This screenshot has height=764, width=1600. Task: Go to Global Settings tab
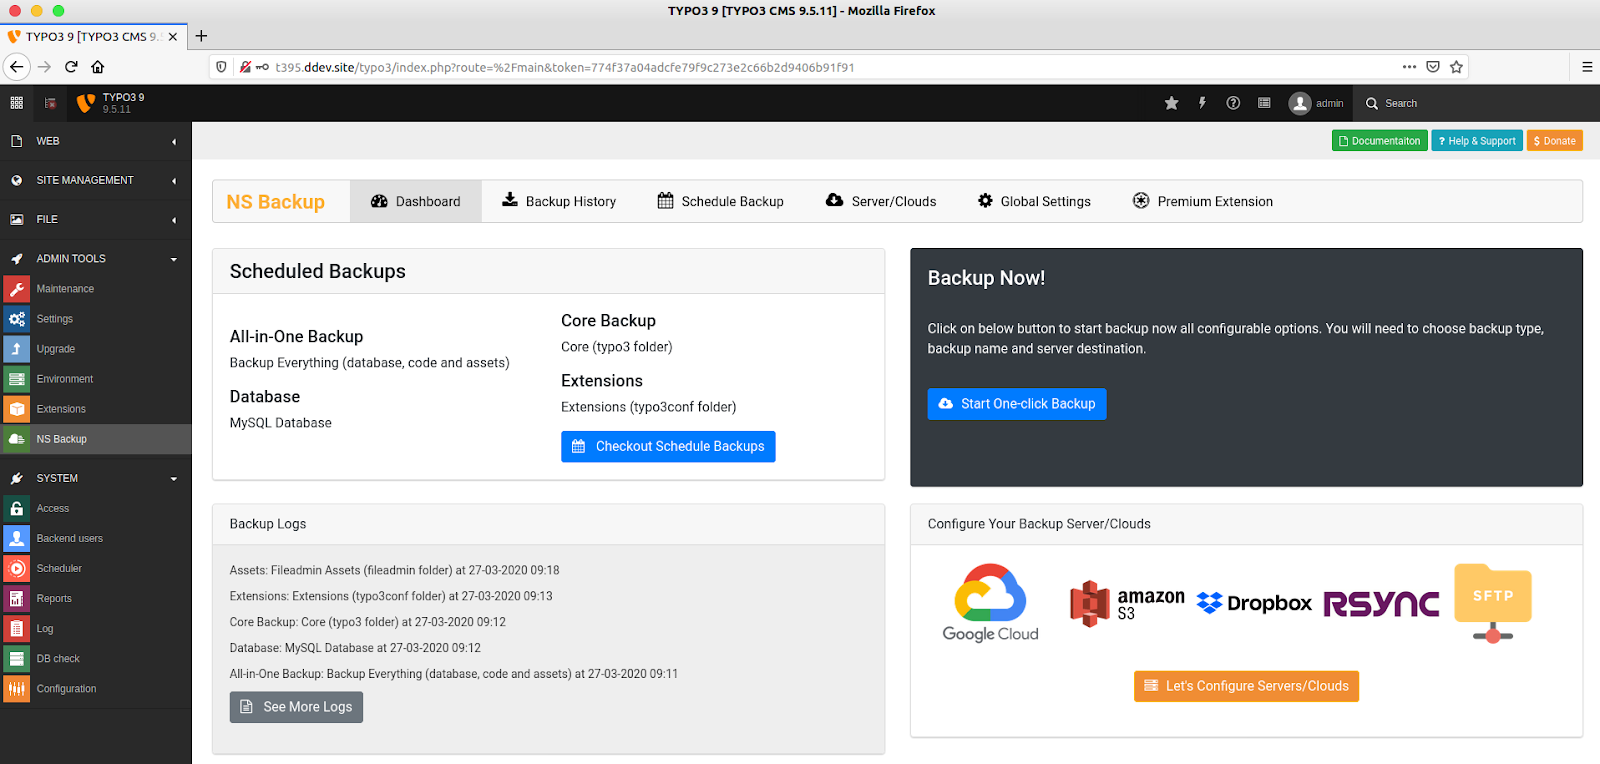1034,201
